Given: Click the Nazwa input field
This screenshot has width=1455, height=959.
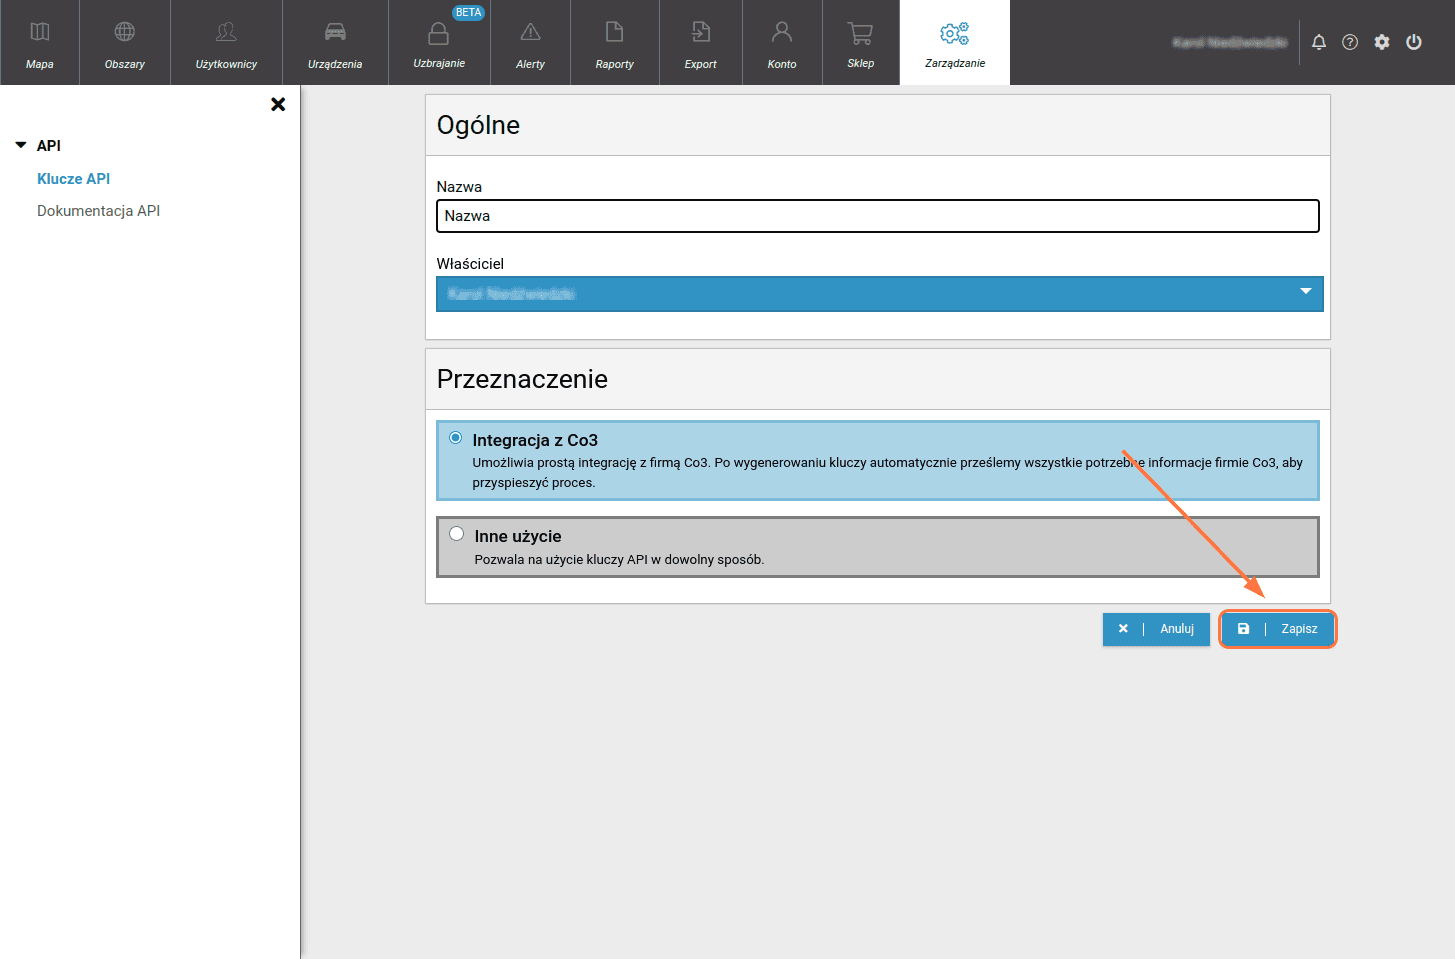Looking at the screenshot, I should pos(878,216).
